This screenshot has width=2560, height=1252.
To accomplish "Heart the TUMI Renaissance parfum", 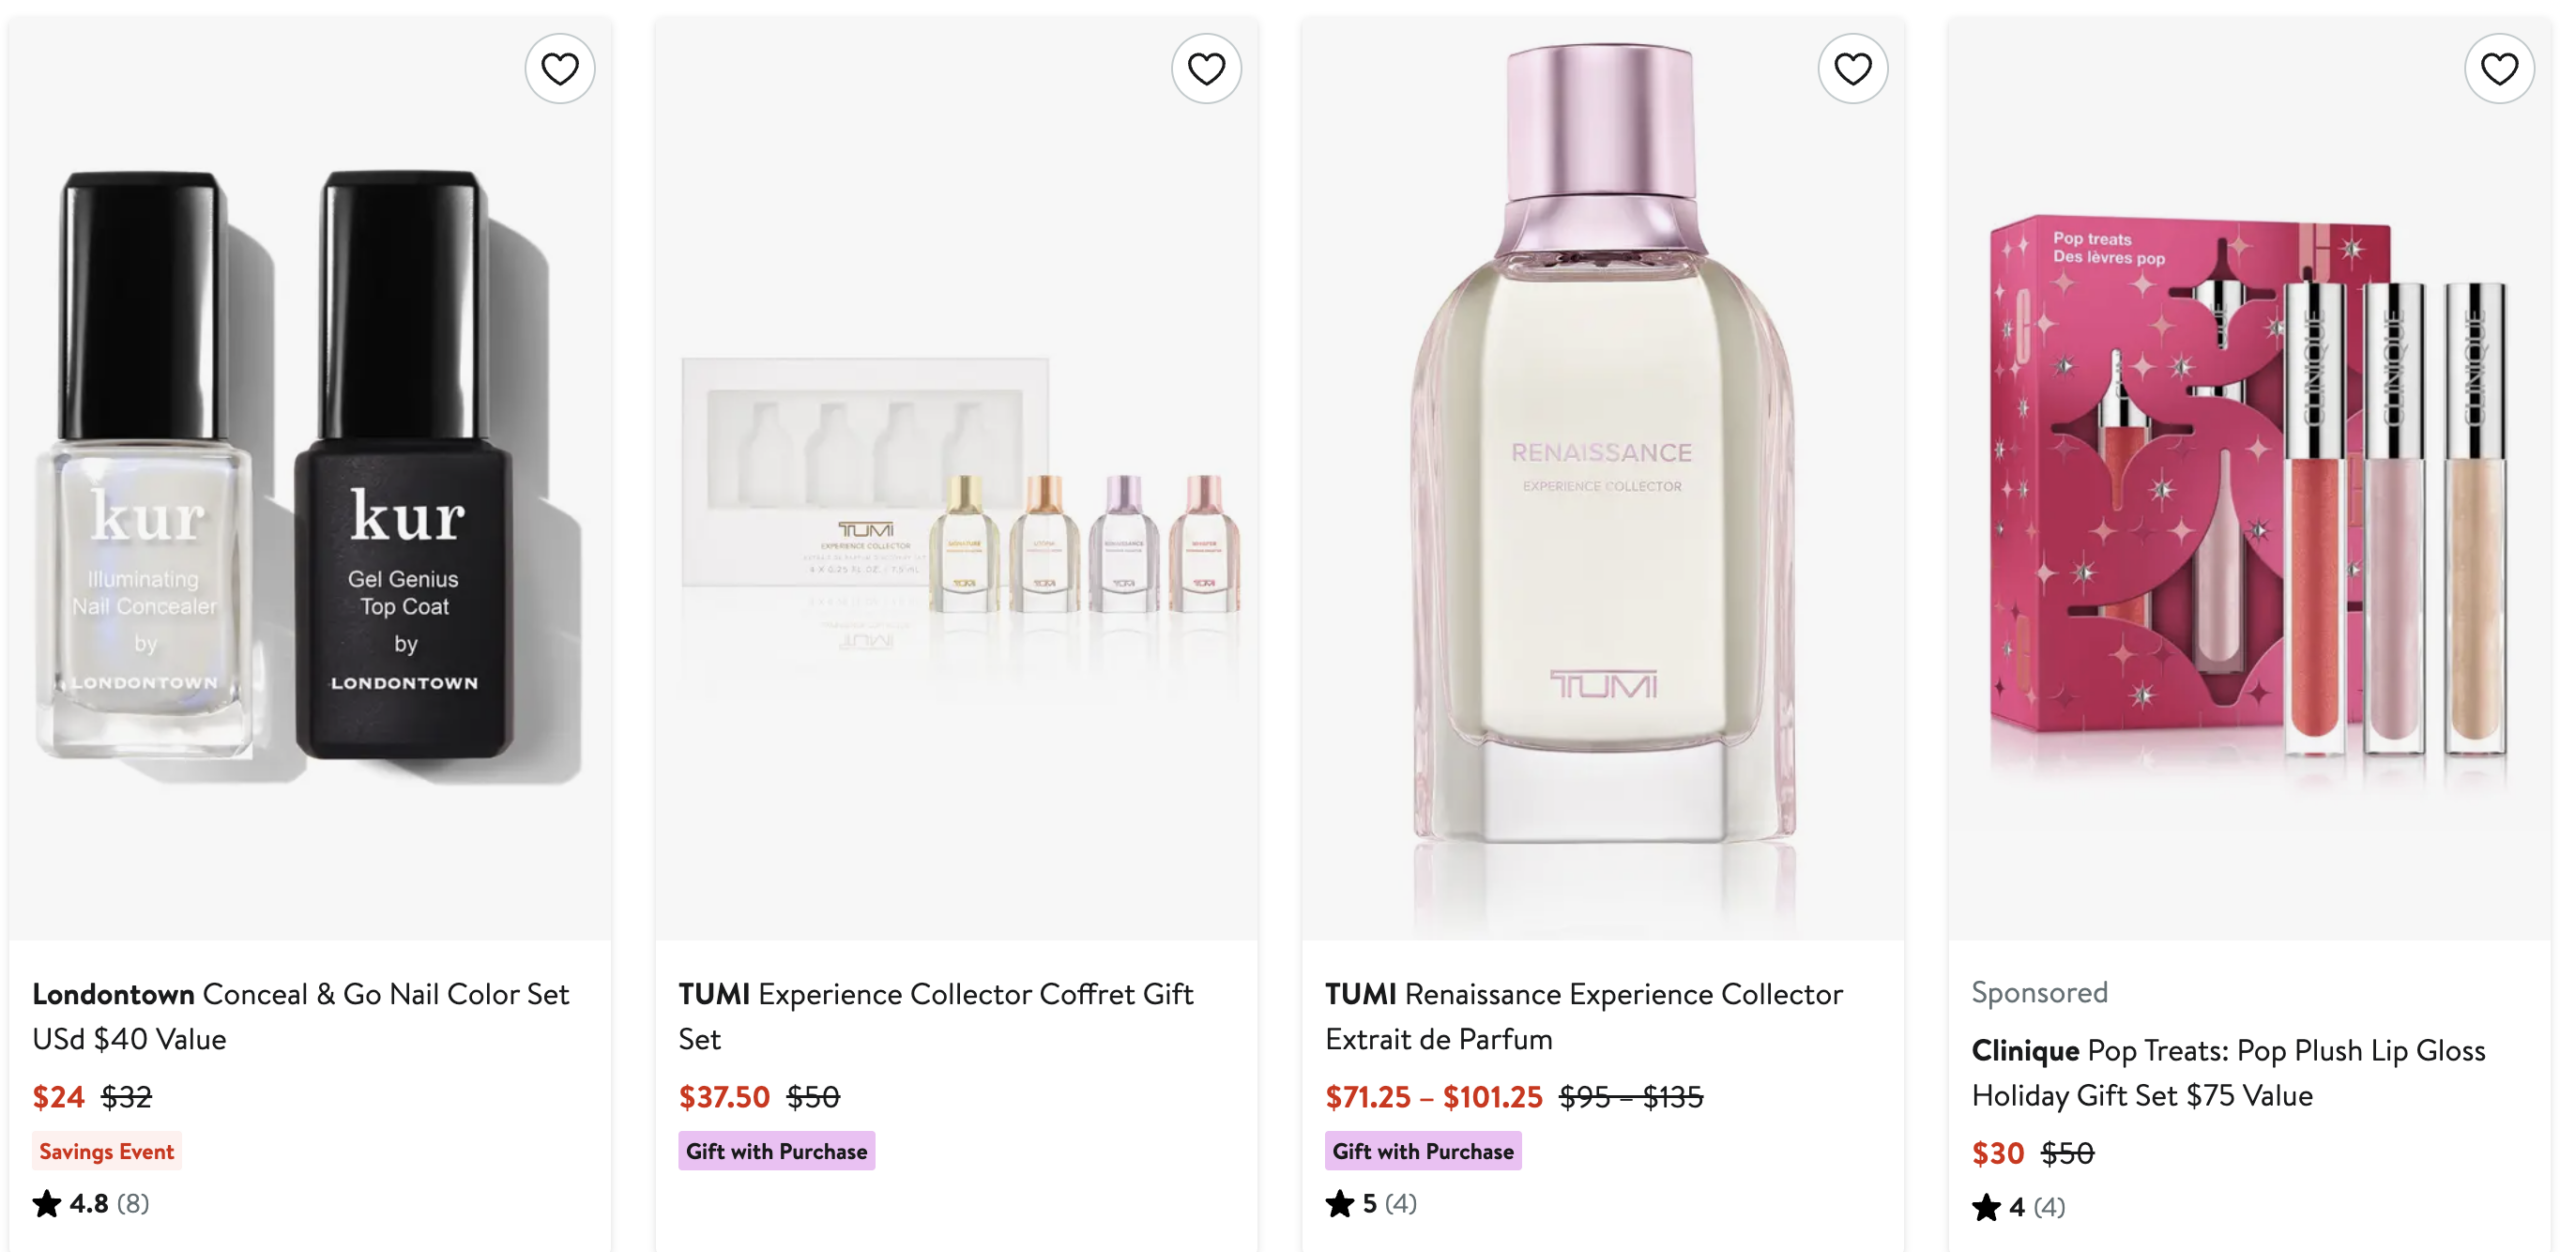I will [x=1852, y=69].
